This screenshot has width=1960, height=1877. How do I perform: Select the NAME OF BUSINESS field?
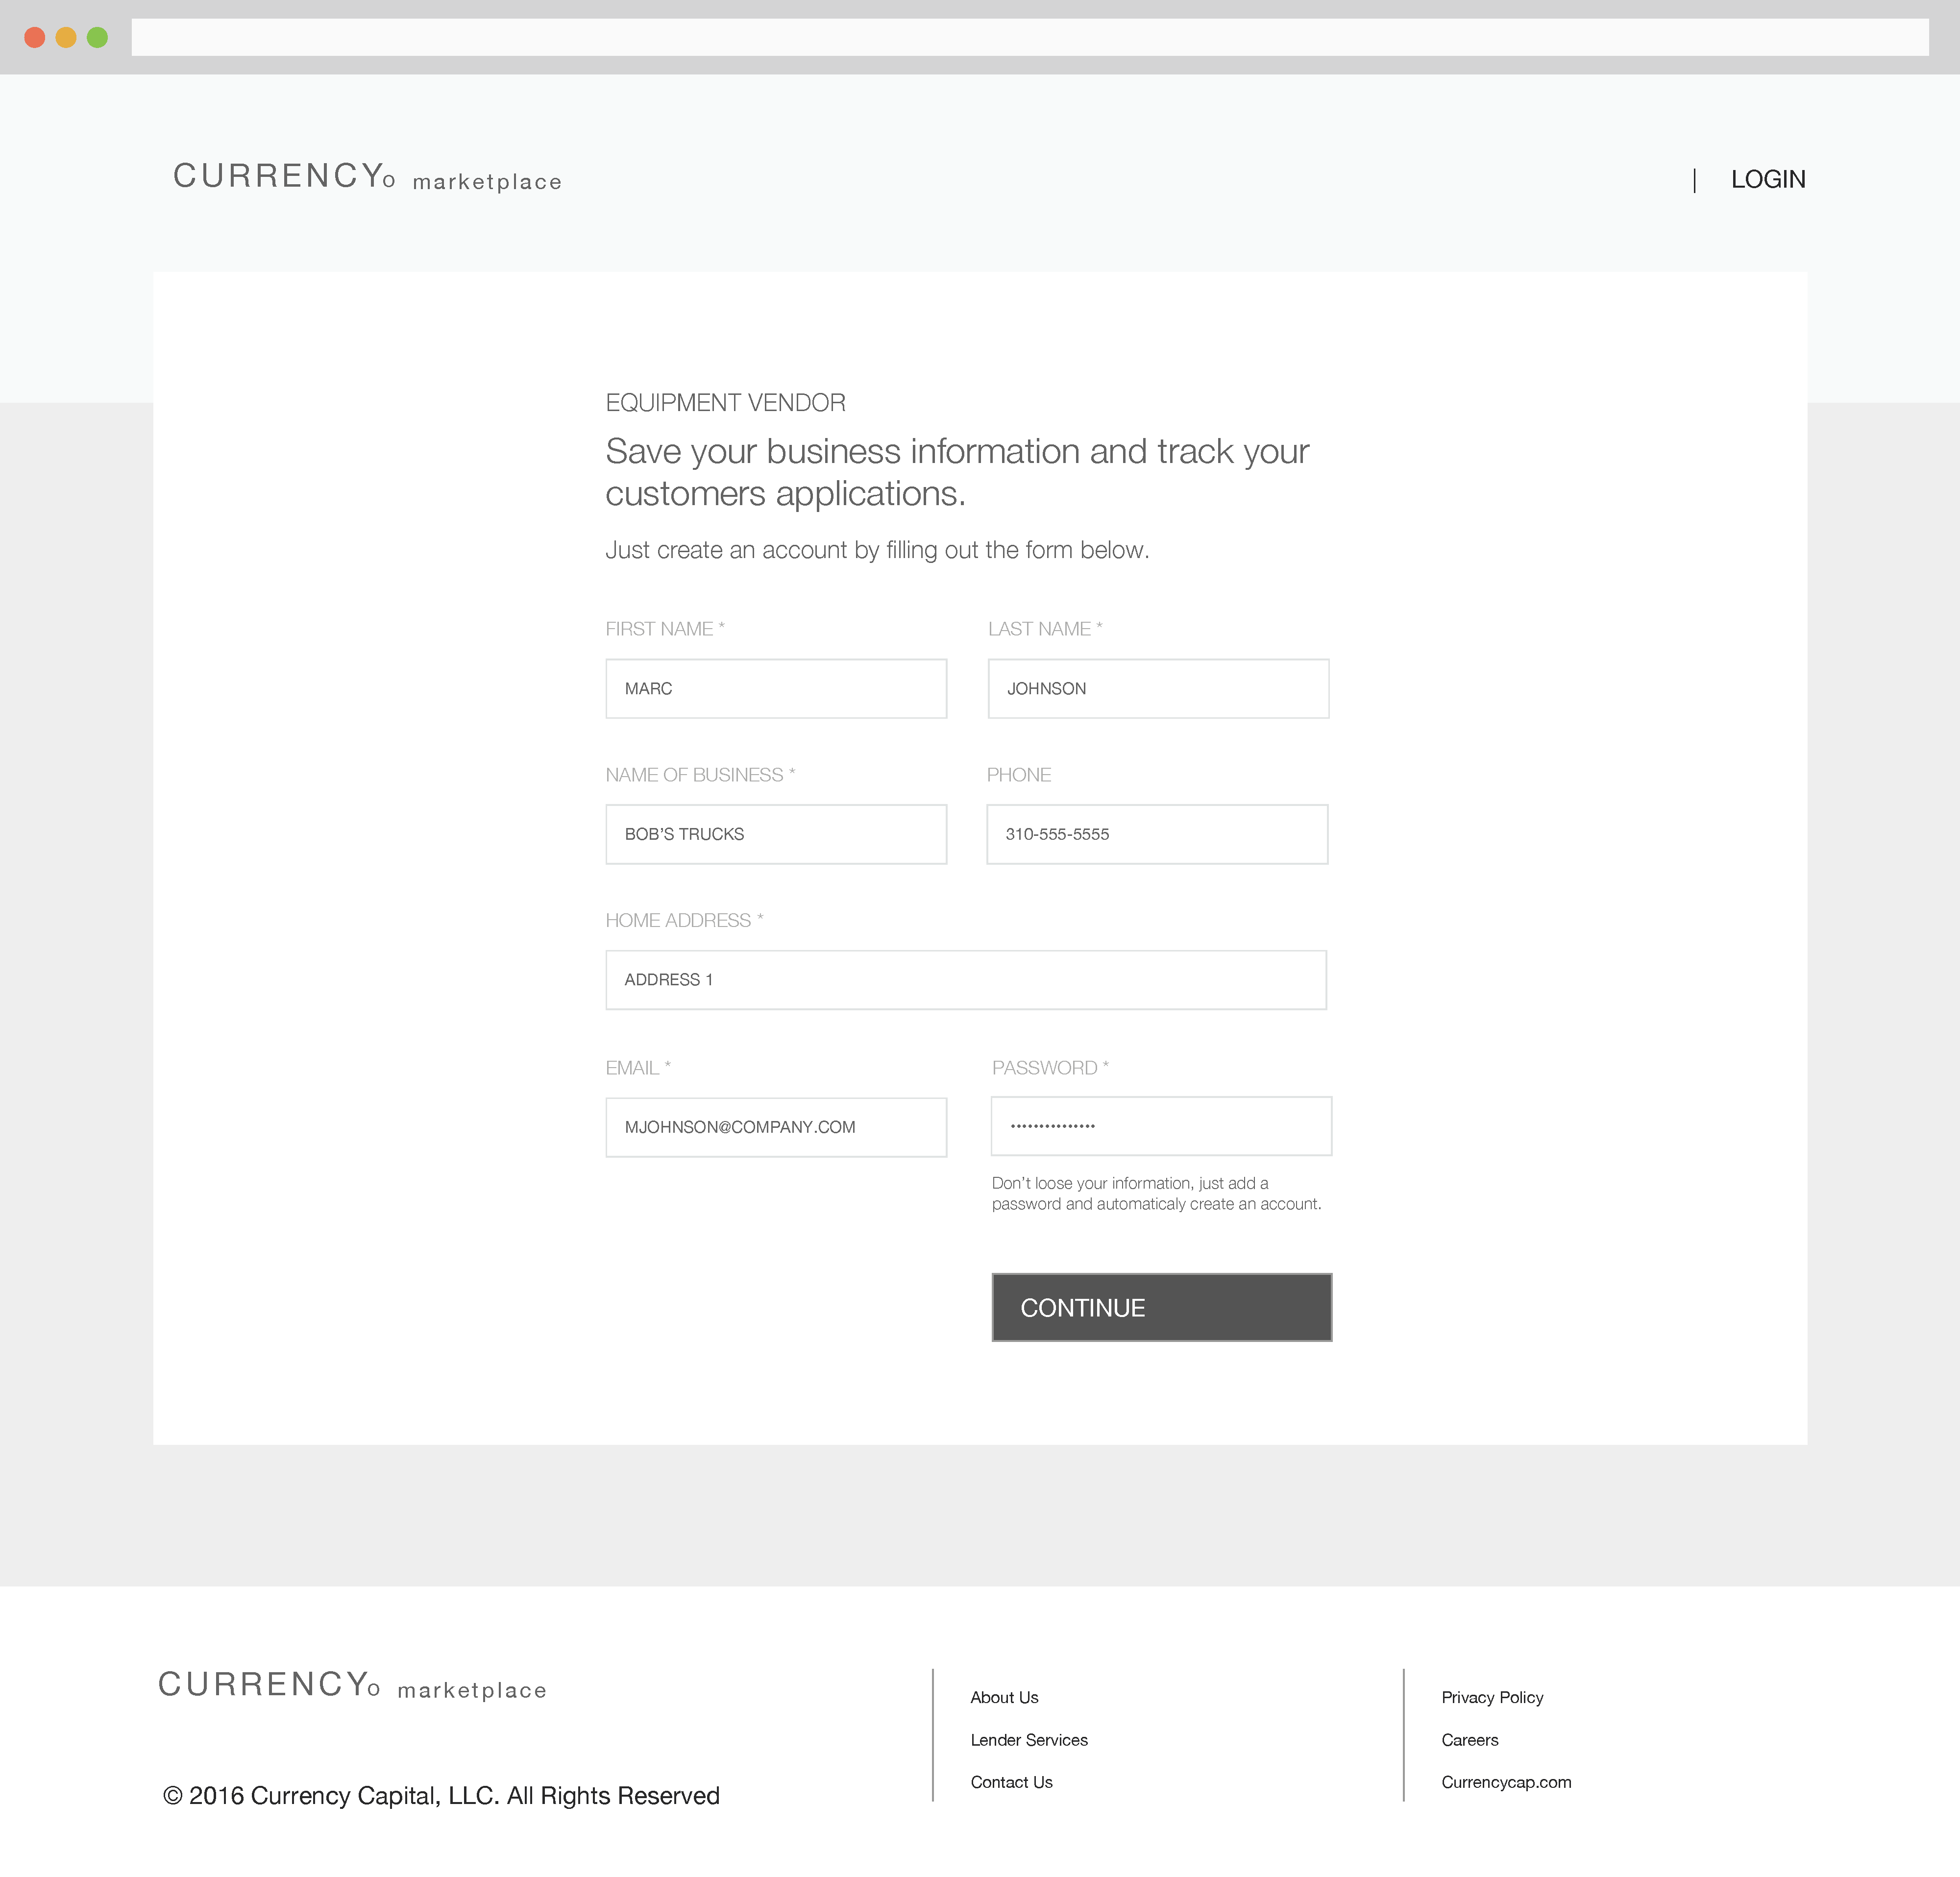776,834
